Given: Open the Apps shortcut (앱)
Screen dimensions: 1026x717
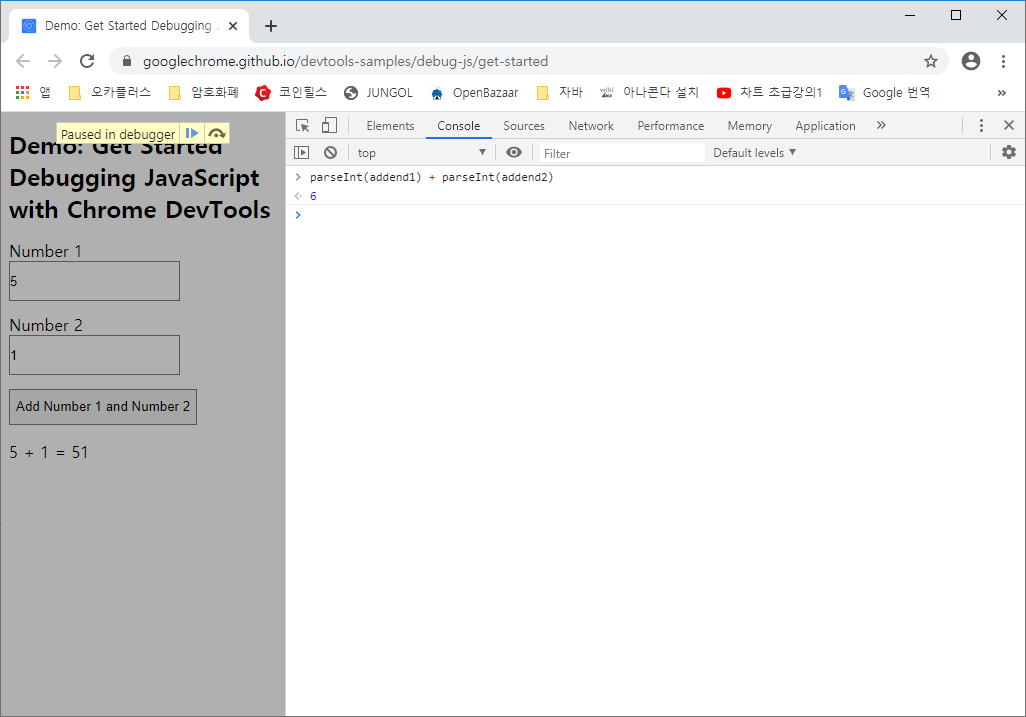Looking at the screenshot, I should [33, 93].
